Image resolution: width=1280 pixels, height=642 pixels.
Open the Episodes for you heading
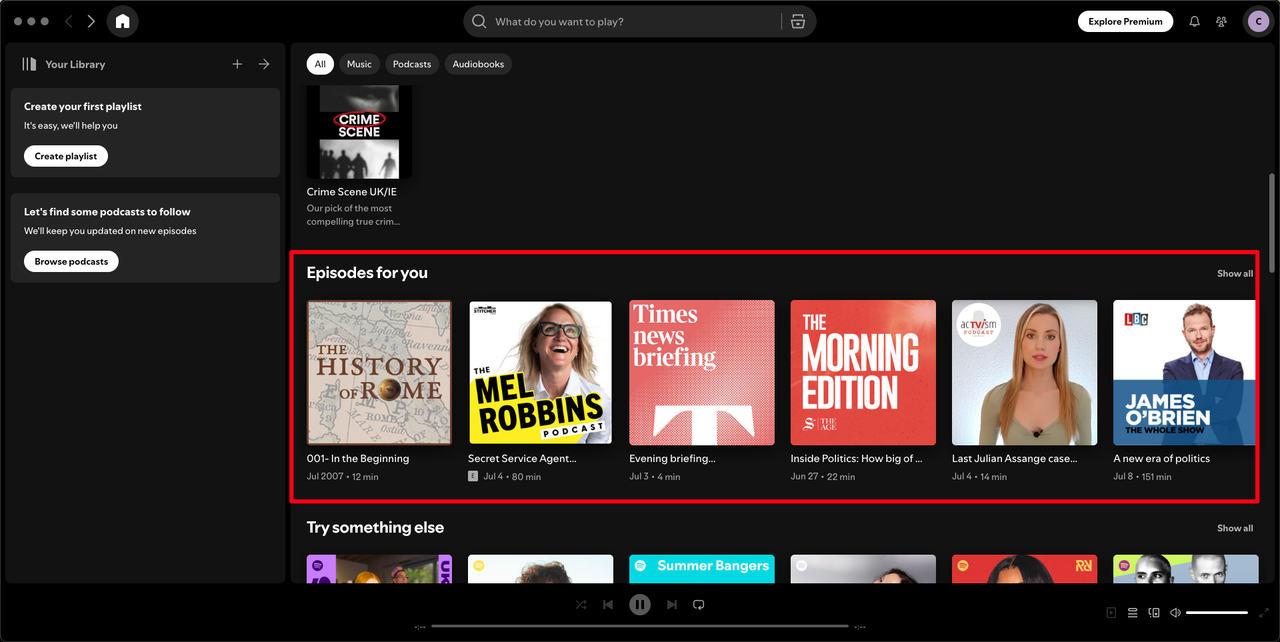point(367,273)
